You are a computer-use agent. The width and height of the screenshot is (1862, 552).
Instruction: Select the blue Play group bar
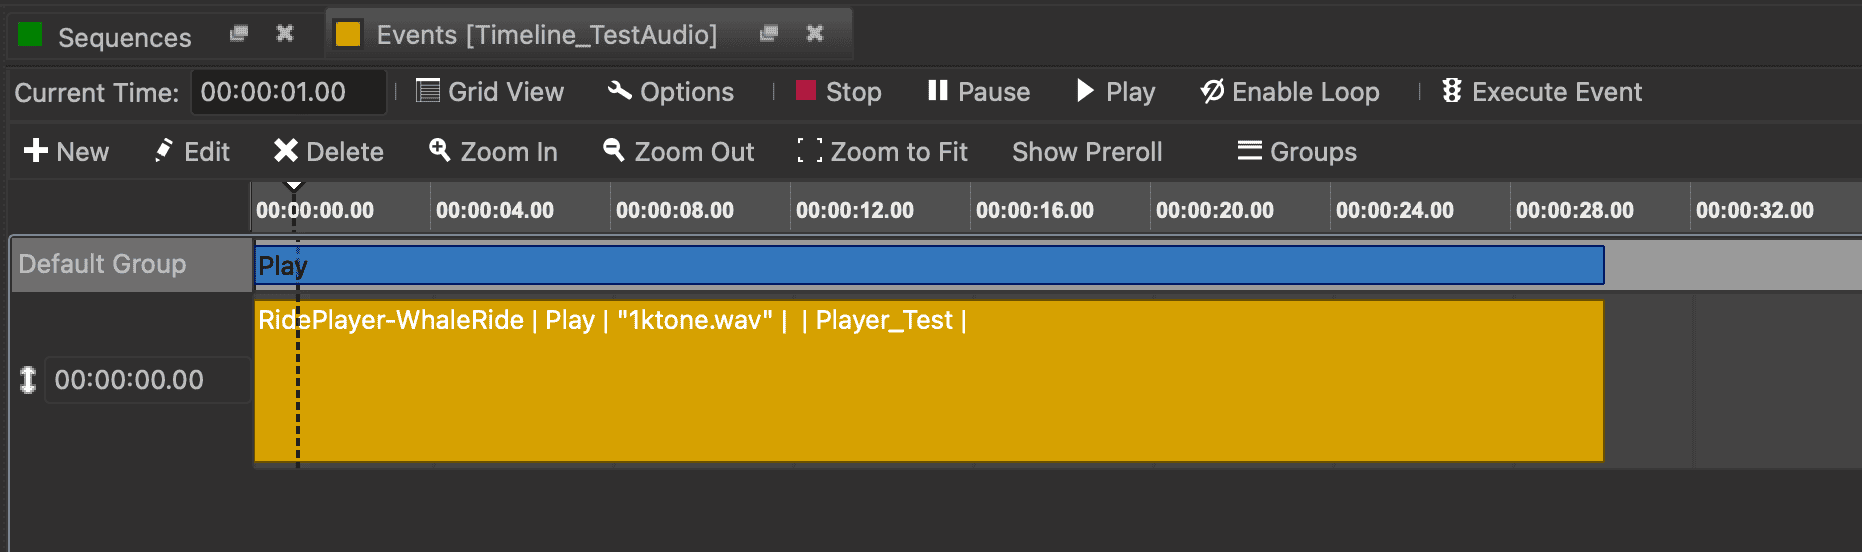tap(930, 266)
